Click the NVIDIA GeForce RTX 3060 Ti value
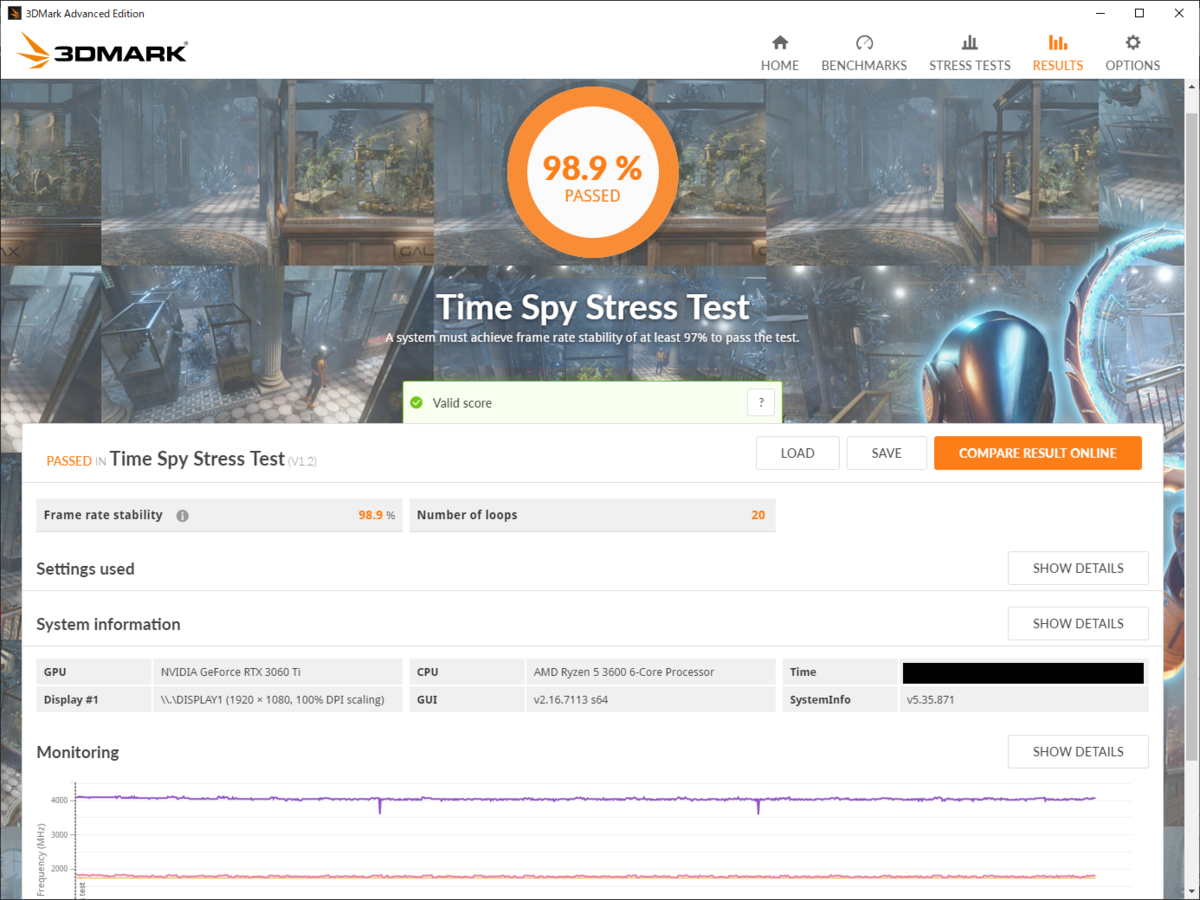Screen dimensions: 1200x900 click(x=231, y=672)
